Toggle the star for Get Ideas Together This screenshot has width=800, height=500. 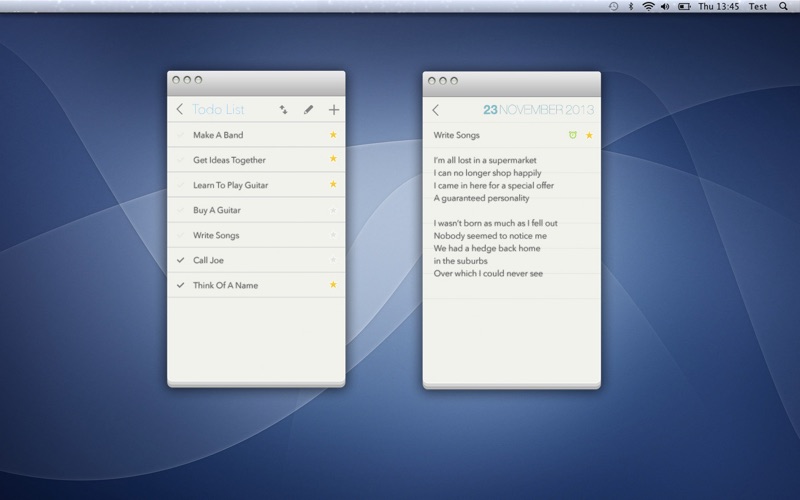coord(333,159)
